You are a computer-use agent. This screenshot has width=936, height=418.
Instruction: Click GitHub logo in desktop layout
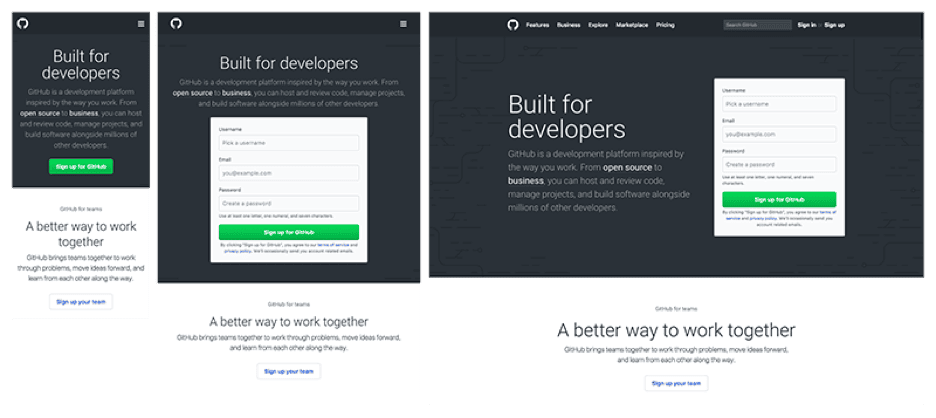click(513, 24)
